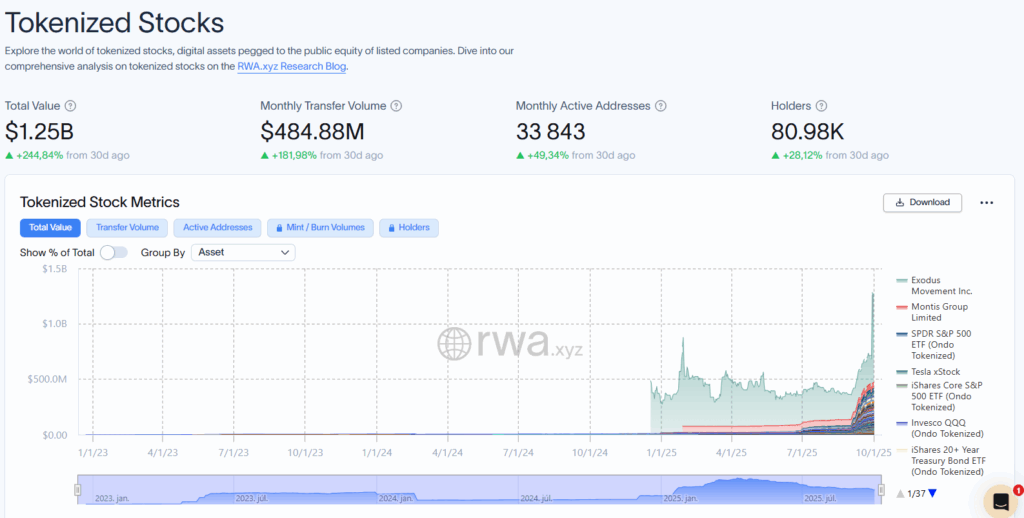Open the chat support widget
Screen dimensions: 1024x518
(1001, 500)
